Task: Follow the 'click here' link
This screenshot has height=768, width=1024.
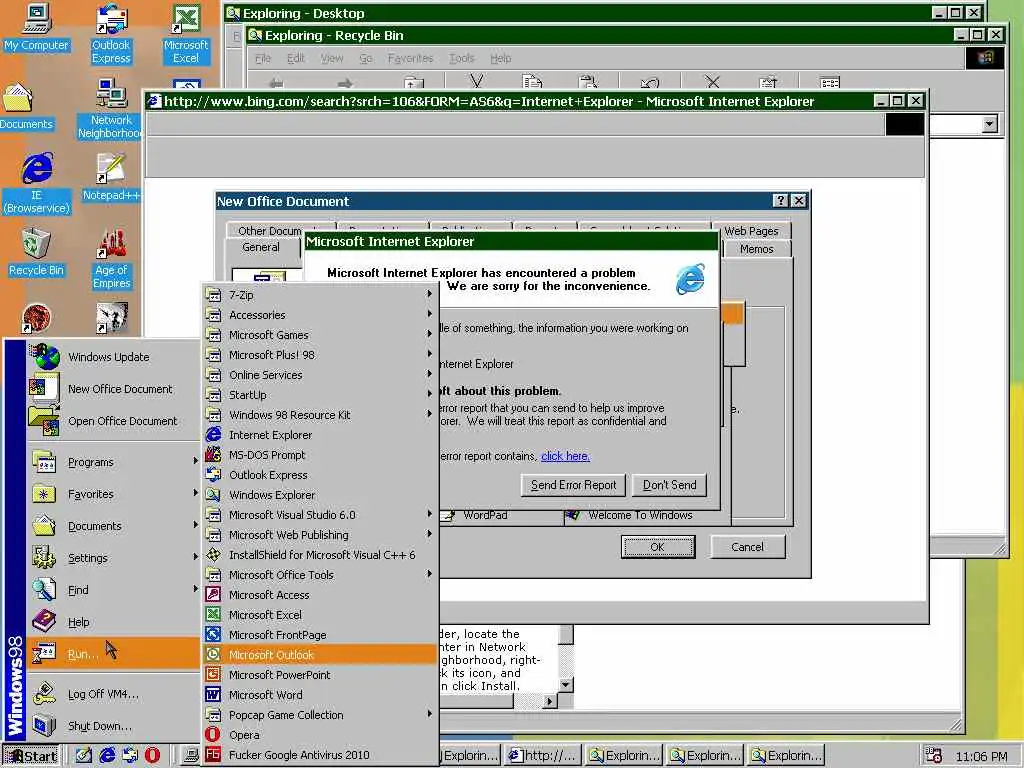Action: click(x=566, y=456)
